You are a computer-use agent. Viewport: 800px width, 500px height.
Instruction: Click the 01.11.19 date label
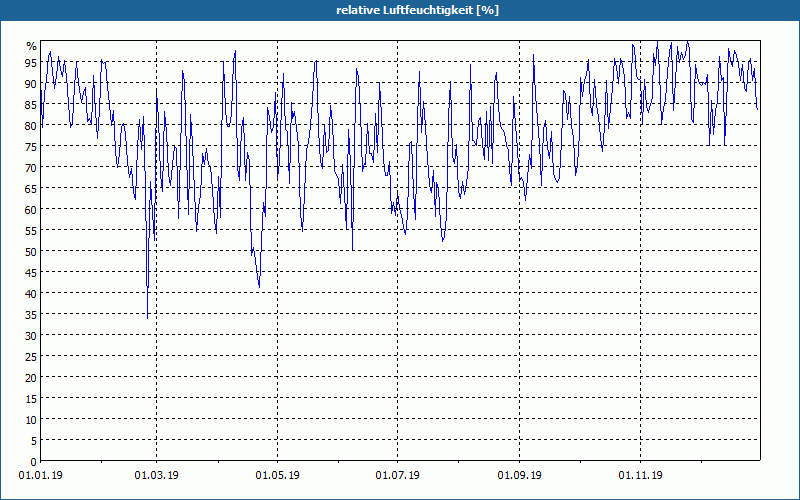coord(640,475)
